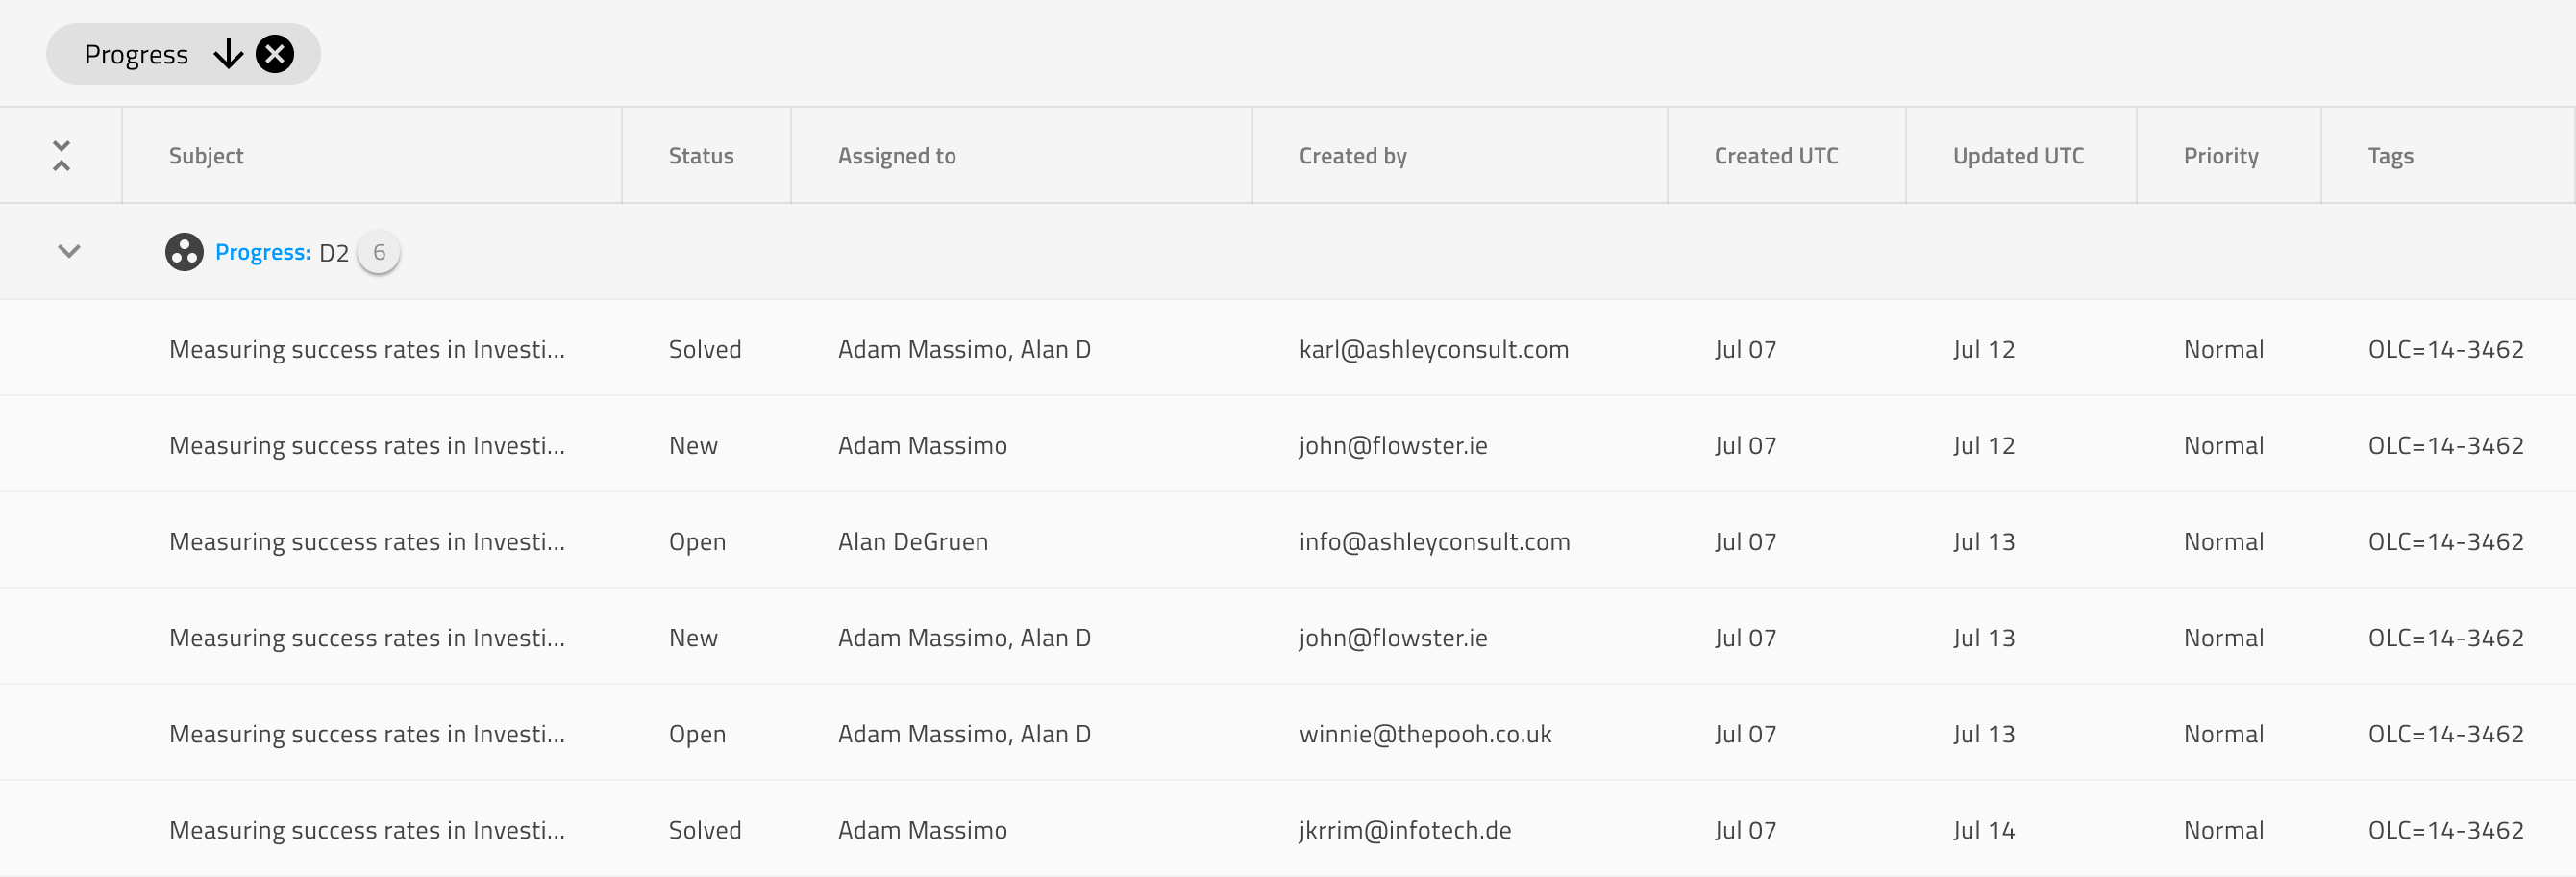Select row assigned to Alan DeGruen
Screen dimensions: 2576x877
click(x=912, y=542)
